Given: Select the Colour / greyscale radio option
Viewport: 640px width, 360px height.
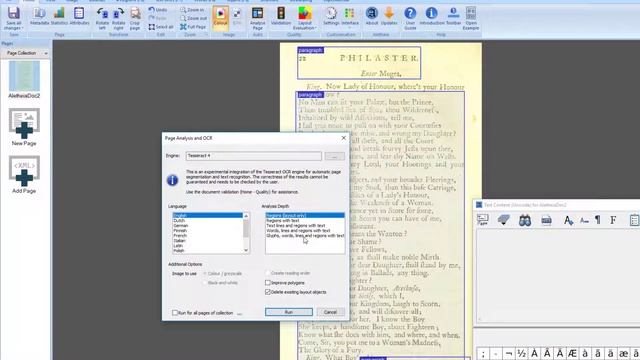Looking at the screenshot, I should coord(205,273).
